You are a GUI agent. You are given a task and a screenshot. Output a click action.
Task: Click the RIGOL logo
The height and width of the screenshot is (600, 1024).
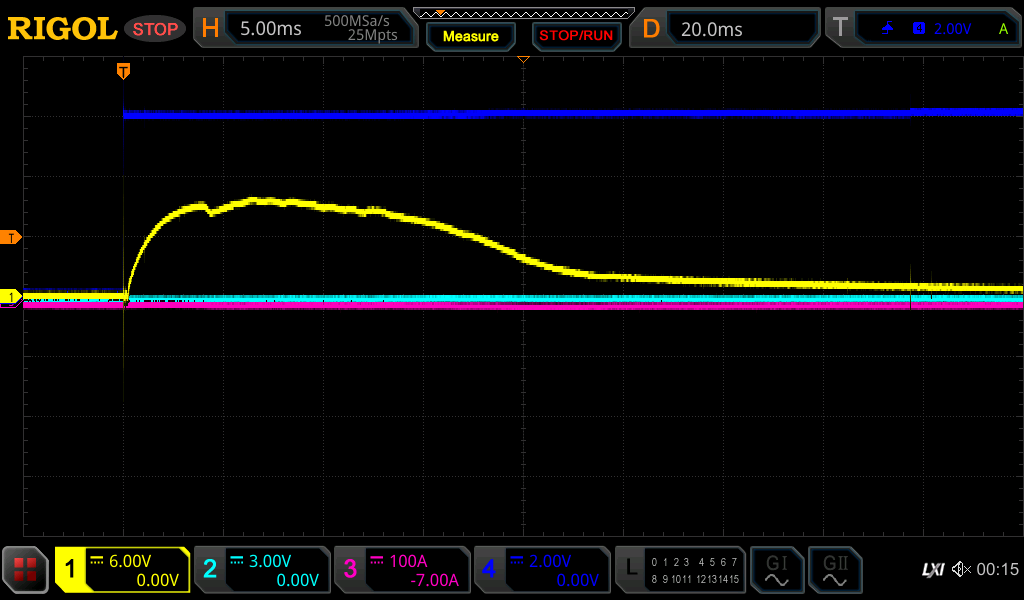pos(62,29)
